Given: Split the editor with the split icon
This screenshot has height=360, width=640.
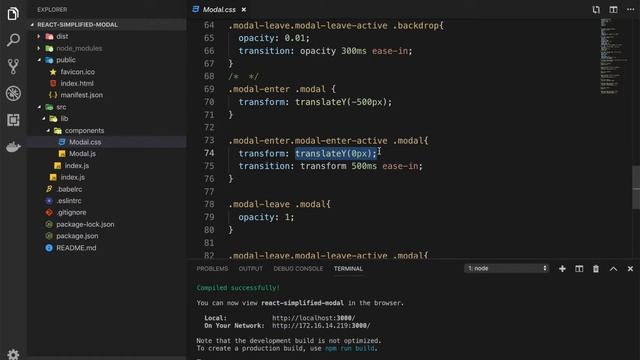Looking at the screenshot, I should pyautogui.click(x=613, y=9).
